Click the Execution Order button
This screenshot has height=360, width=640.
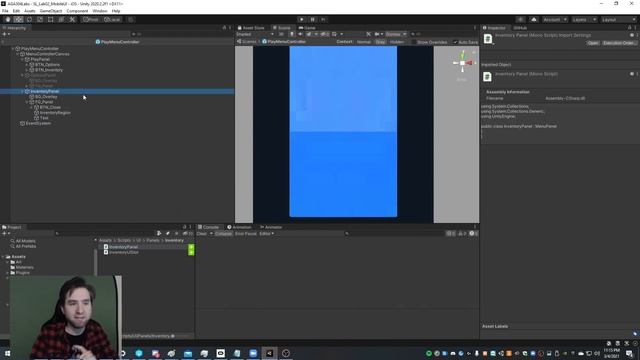pyautogui.click(x=619, y=43)
